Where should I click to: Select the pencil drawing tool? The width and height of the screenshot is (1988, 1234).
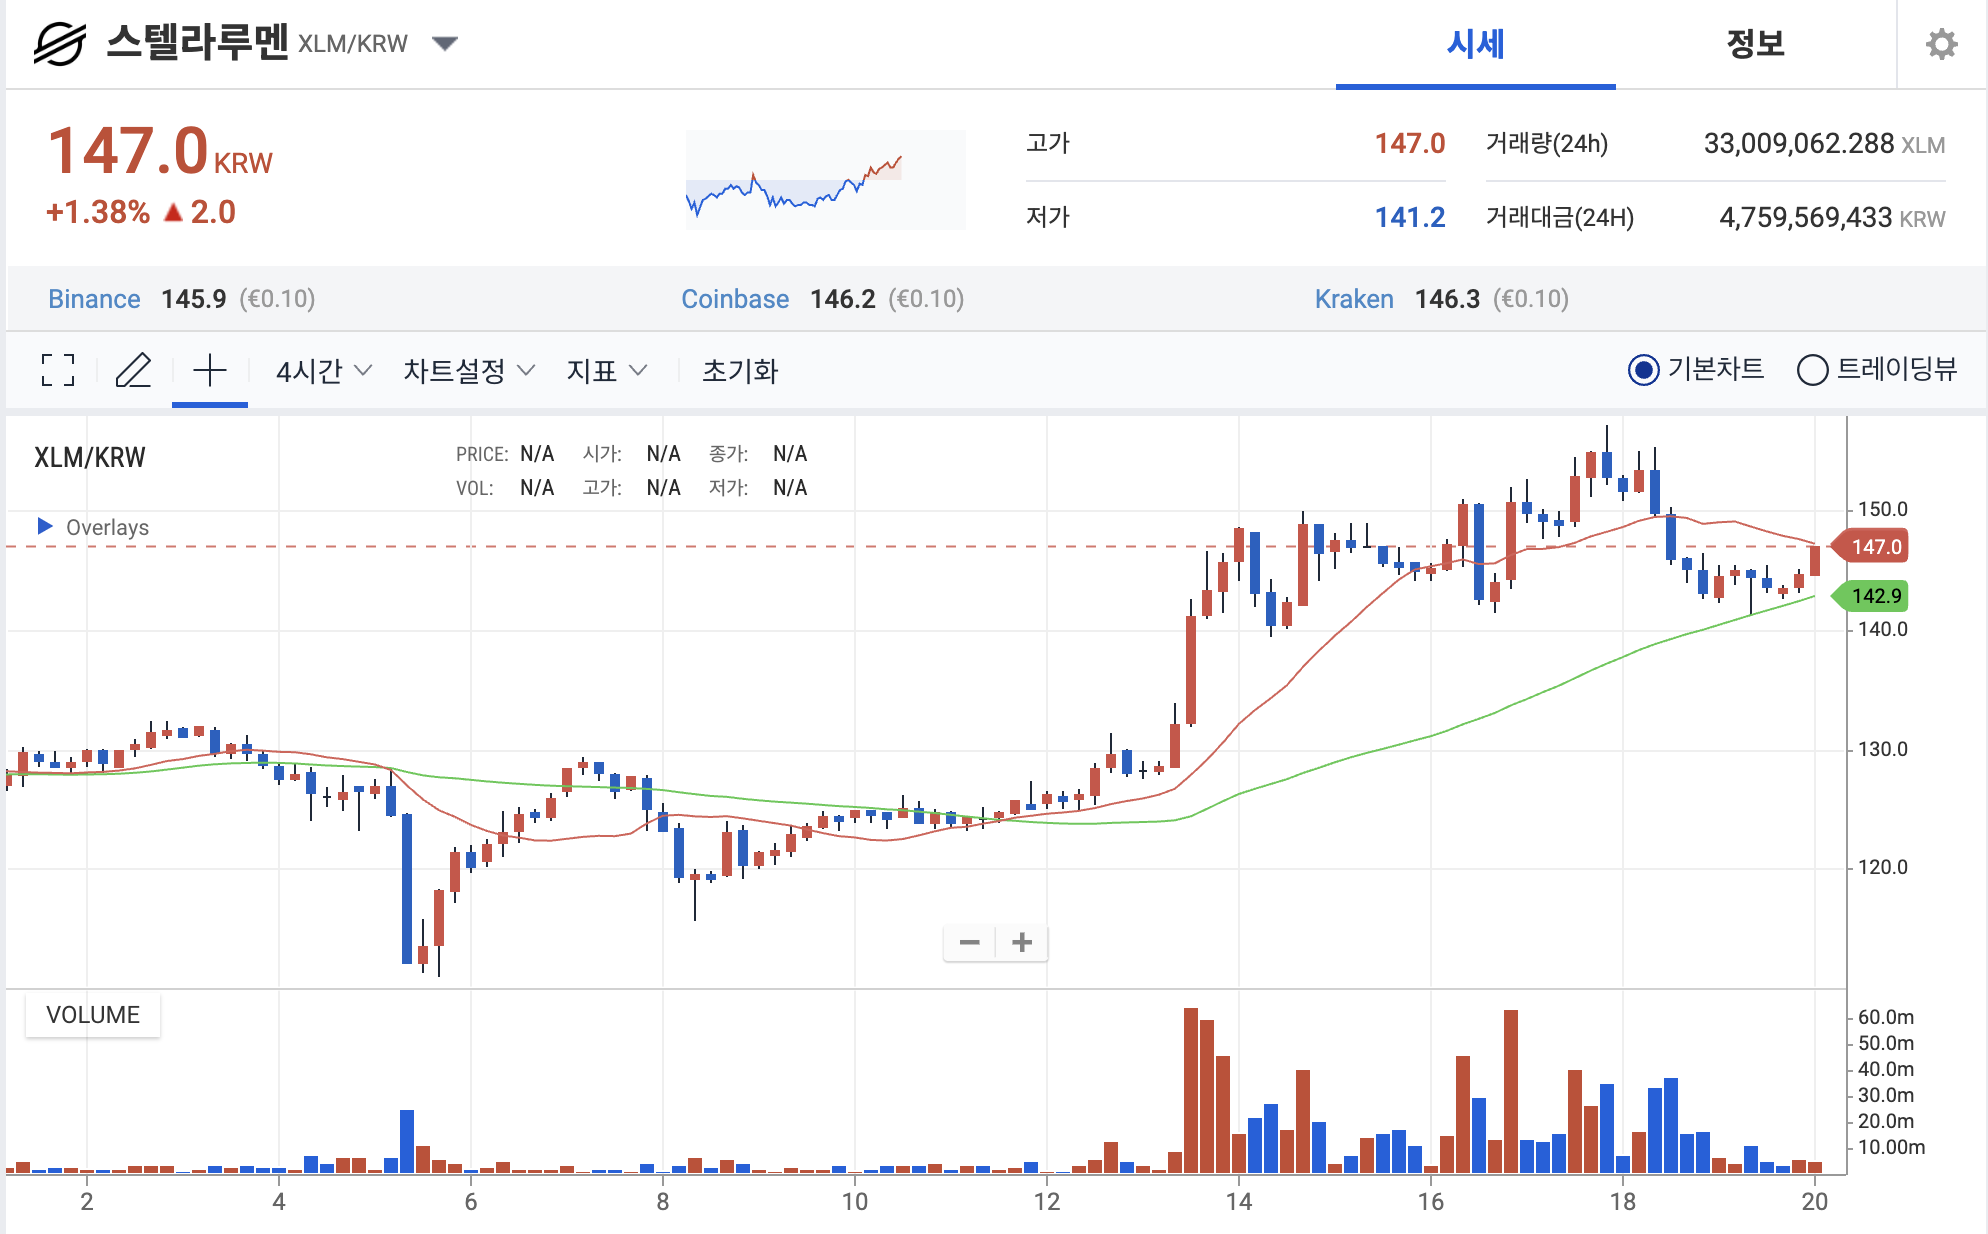click(x=133, y=371)
